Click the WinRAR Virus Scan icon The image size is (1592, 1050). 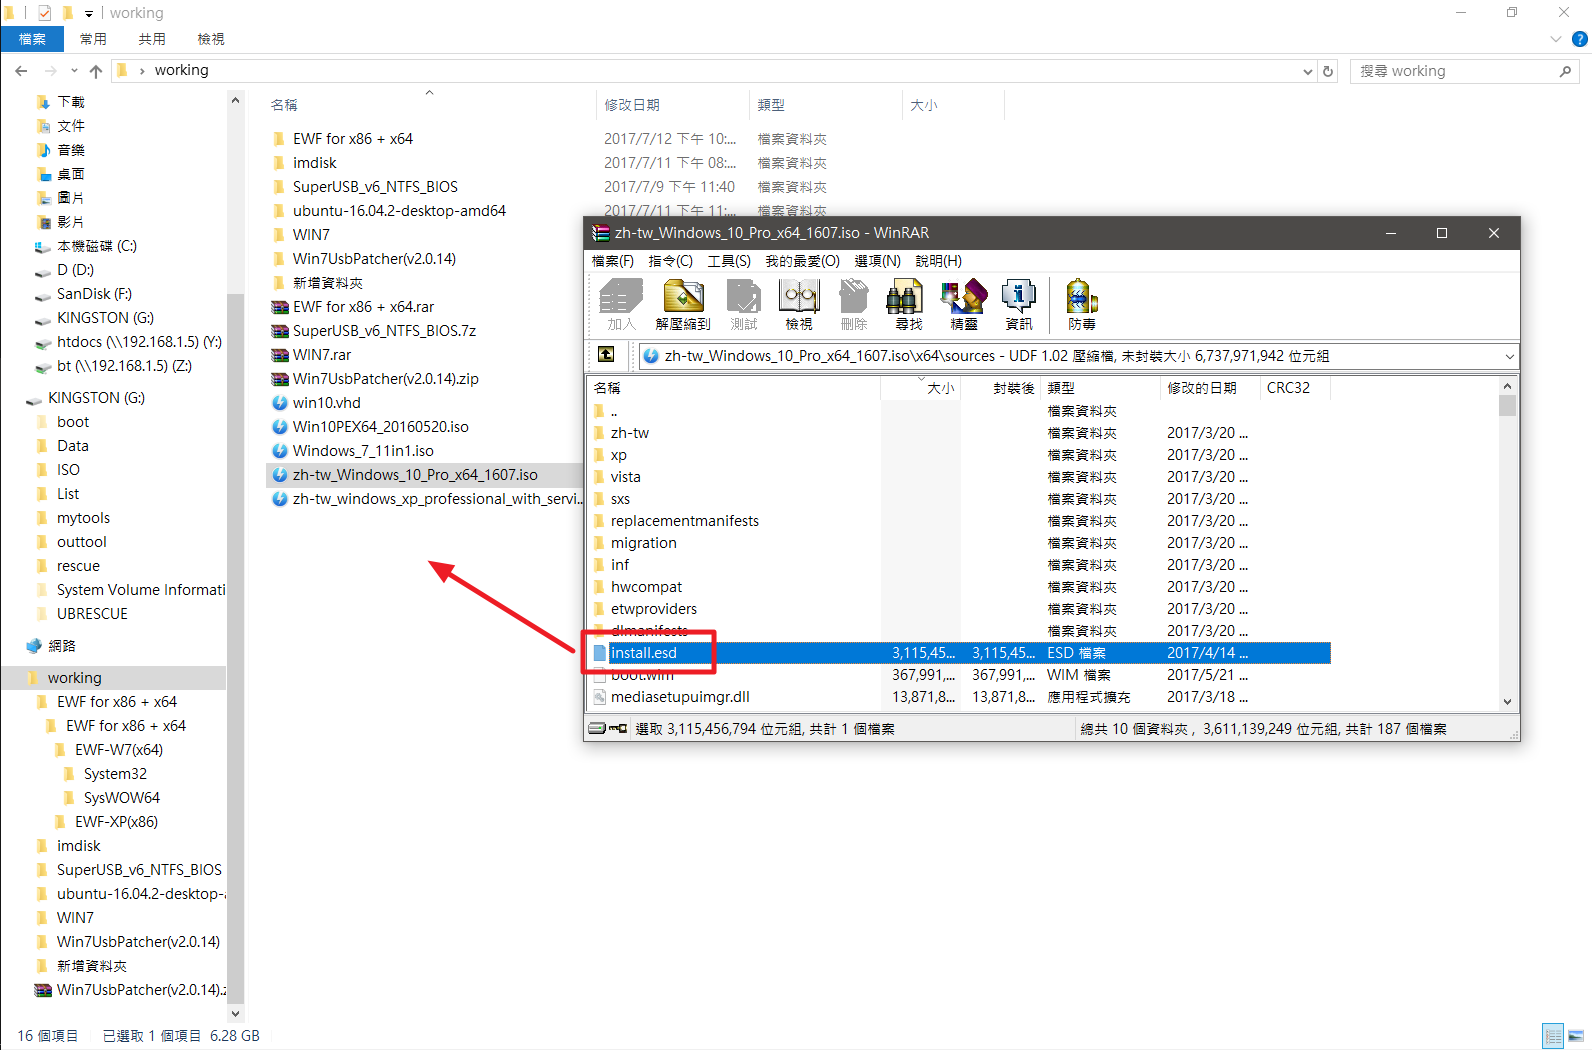tap(1081, 304)
